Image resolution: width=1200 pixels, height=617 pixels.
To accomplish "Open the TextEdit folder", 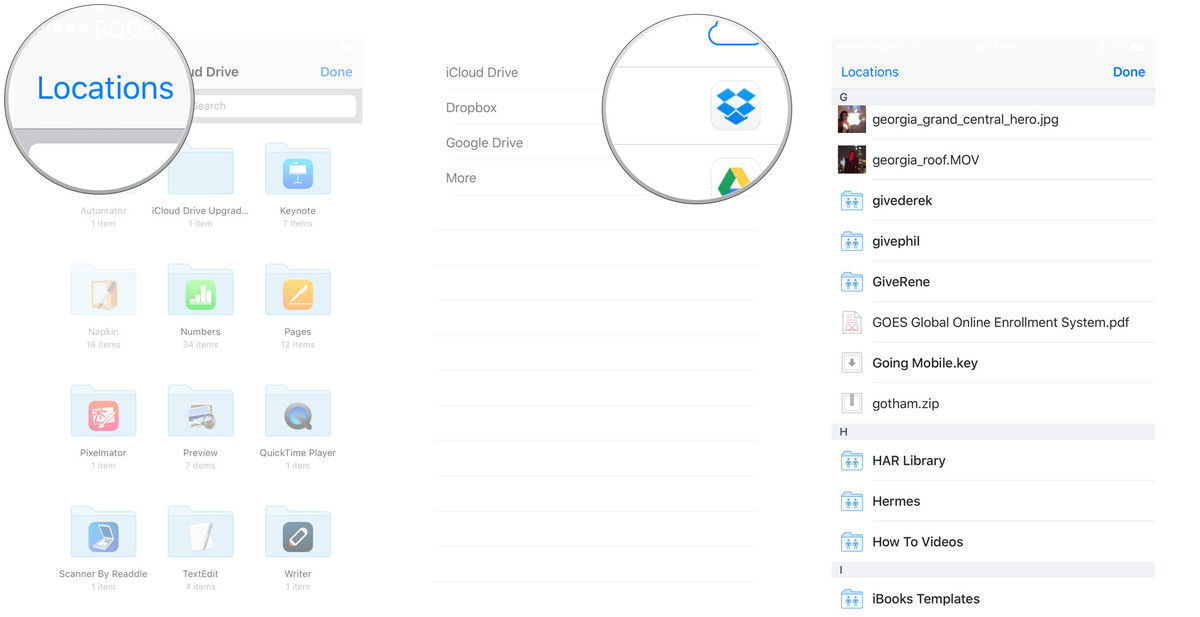I will pos(201,533).
